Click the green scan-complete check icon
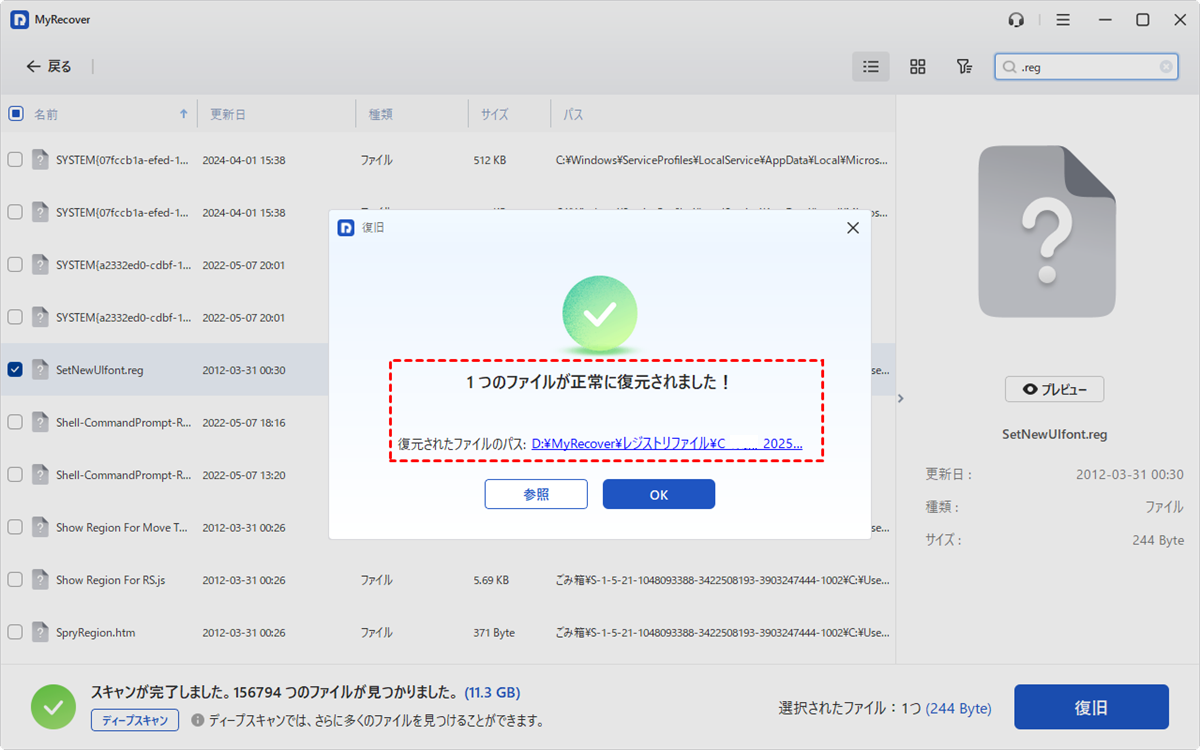Screen dimensions: 1200x750 point(53,707)
